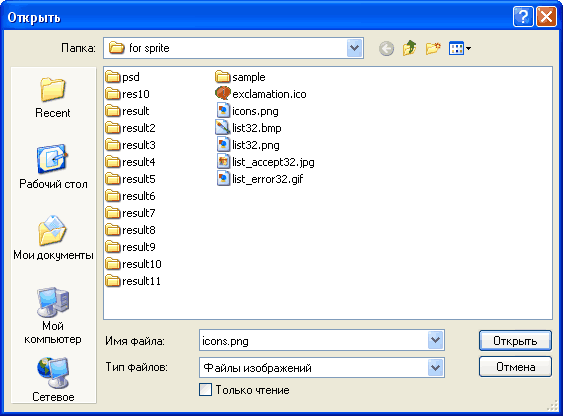Click the dialog help question-mark button

(523, 17)
